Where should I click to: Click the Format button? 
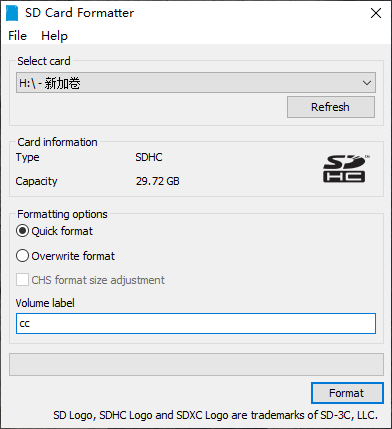347,393
